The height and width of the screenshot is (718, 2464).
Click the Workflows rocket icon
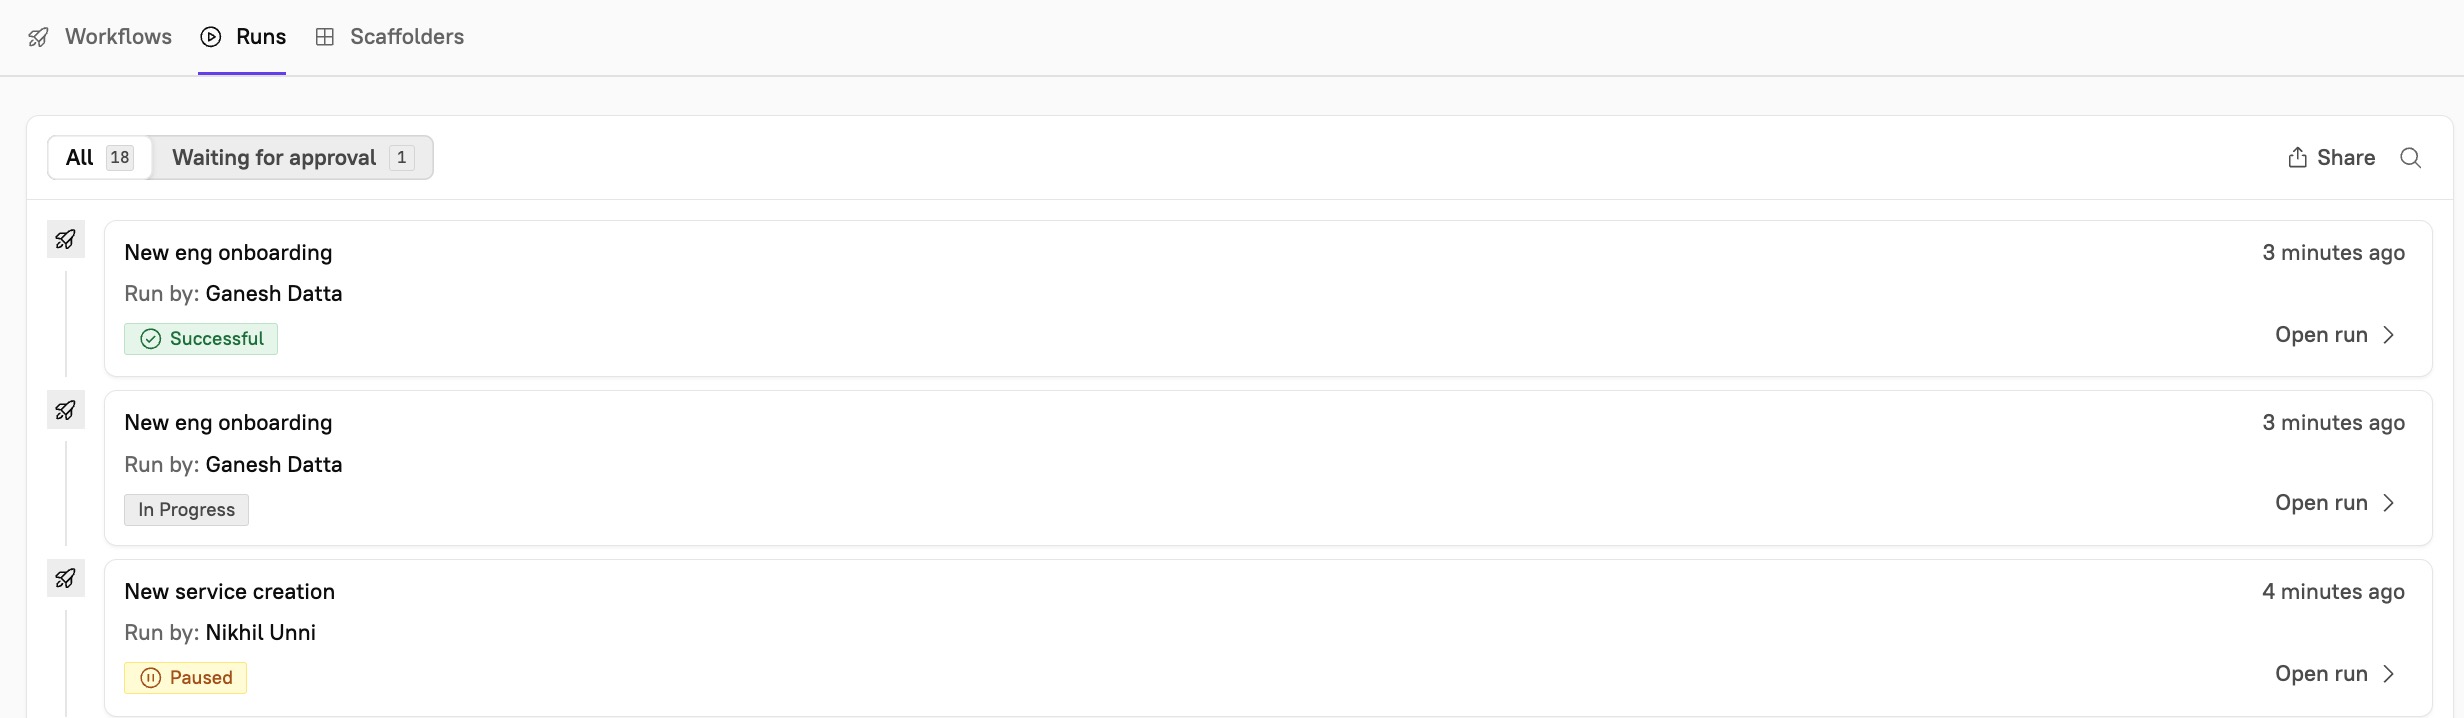[x=38, y=37]
